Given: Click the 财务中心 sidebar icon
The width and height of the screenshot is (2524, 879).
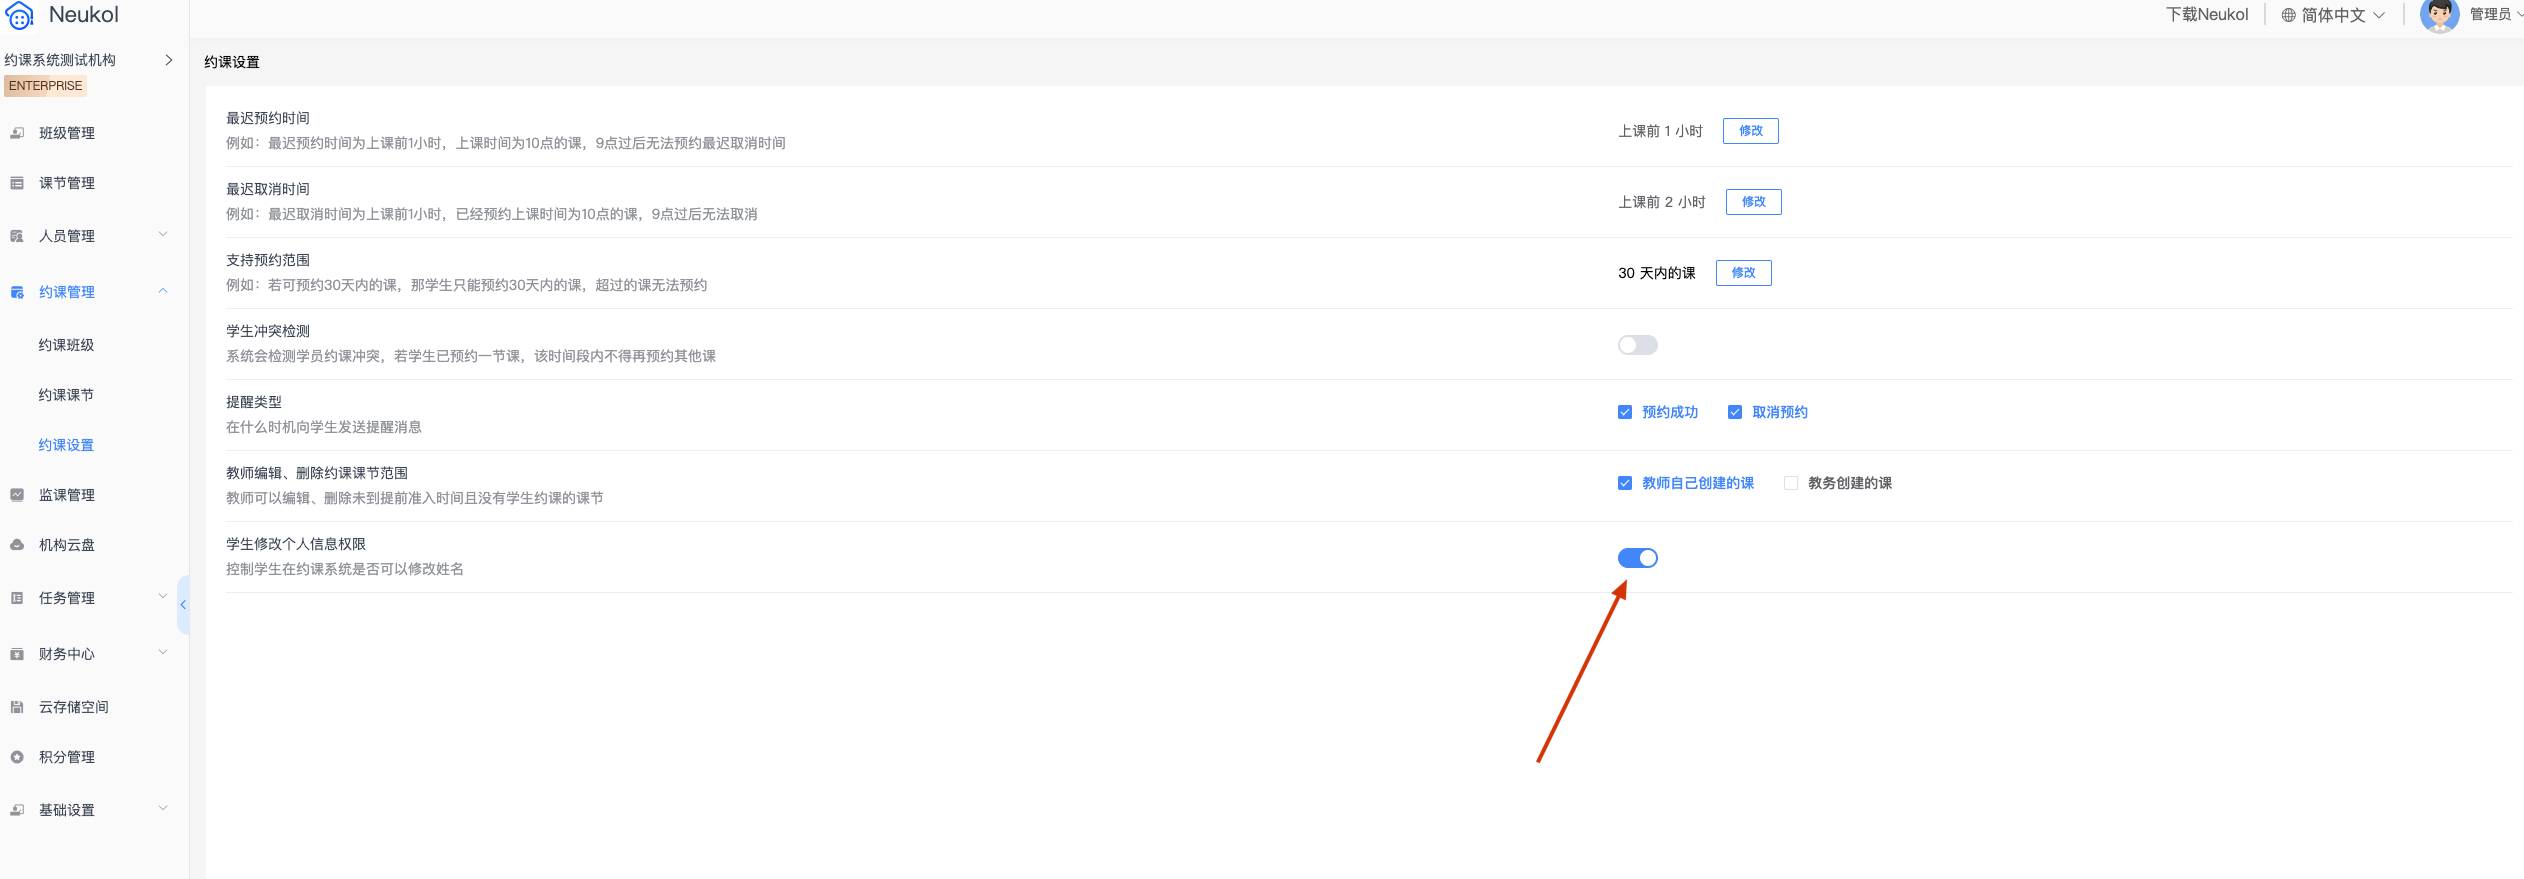Looking at the screenshot, I should tap(17, 654).
